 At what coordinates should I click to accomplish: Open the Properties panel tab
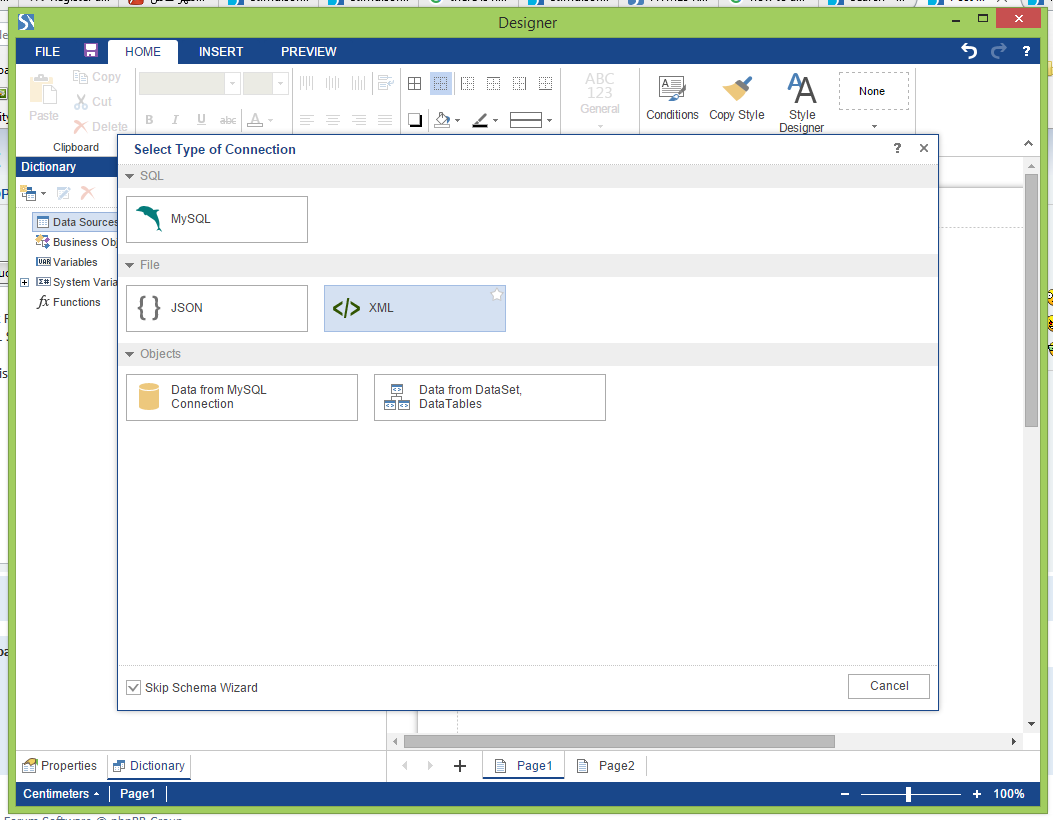tap(60, 766)
